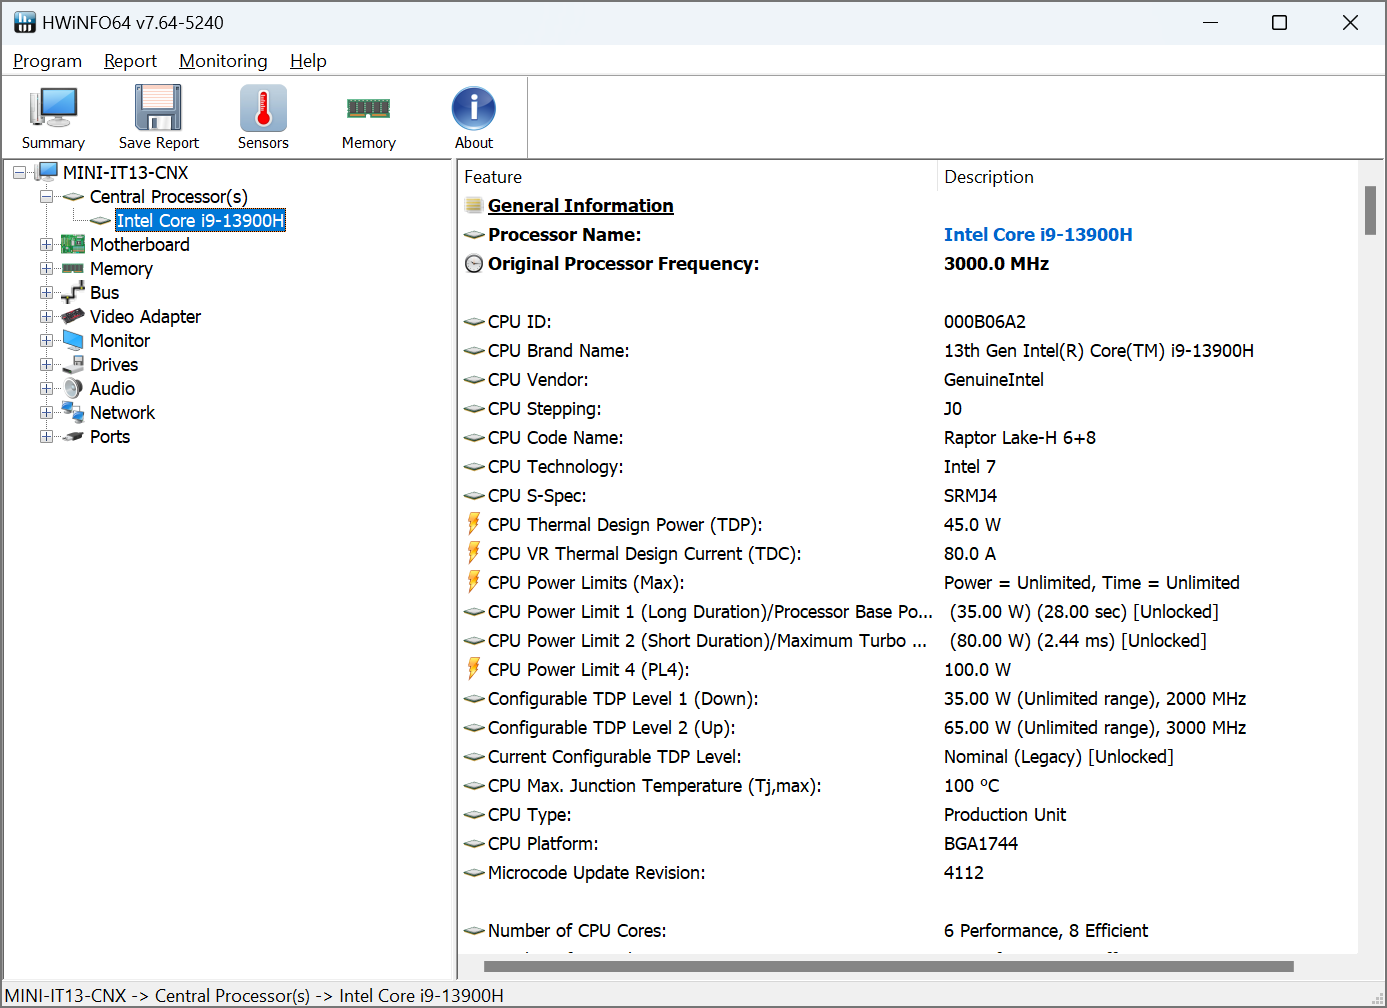Click the Motherboard tree icon
Viewport: 1387px width, 1008px height.
[73, 244]
